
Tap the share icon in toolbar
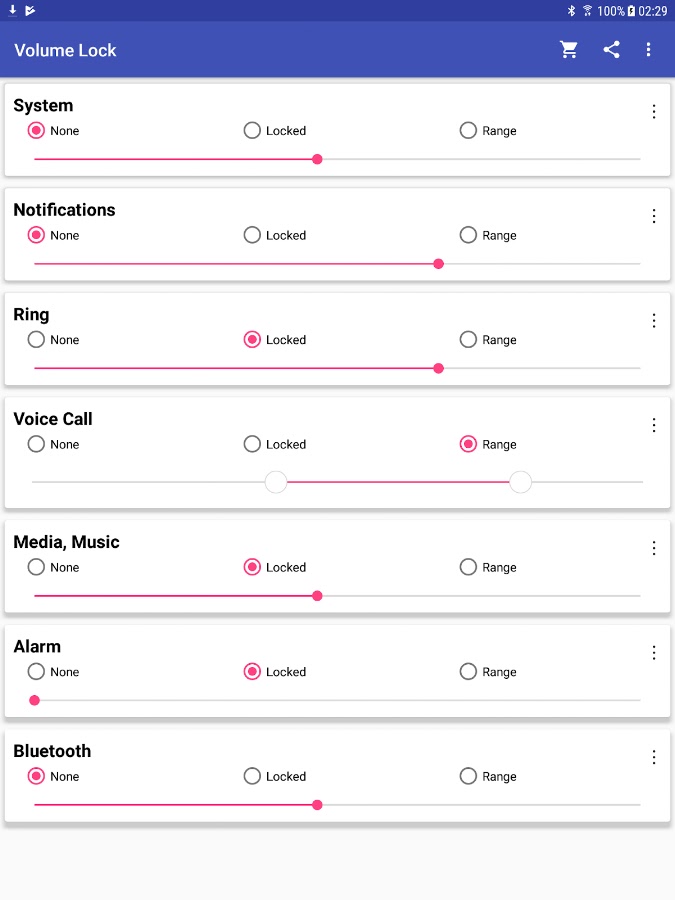point(611,50)
